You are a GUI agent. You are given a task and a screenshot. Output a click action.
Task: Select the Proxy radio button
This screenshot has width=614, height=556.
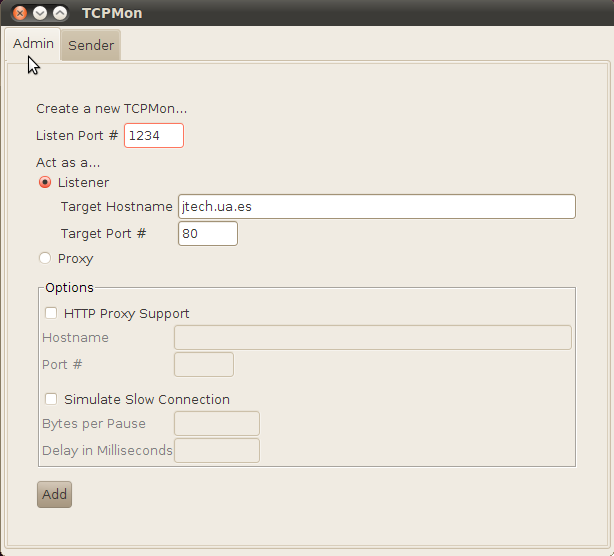[x=45, y=258]
